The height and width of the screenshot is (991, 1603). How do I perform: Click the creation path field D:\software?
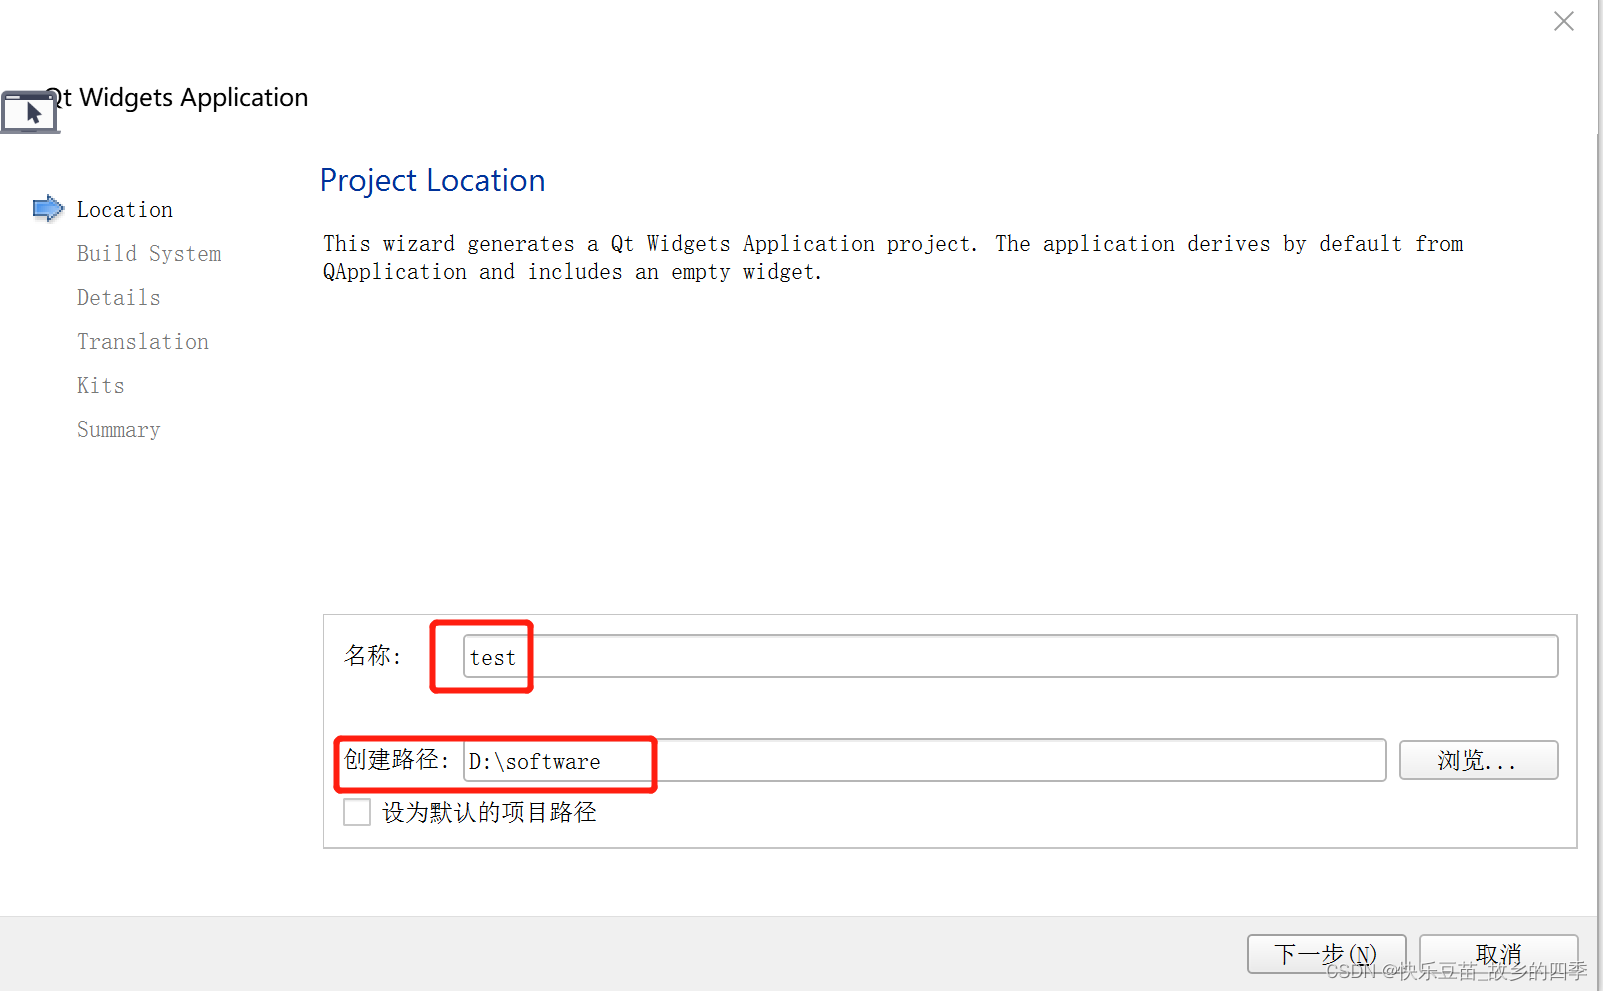[924, 760]
